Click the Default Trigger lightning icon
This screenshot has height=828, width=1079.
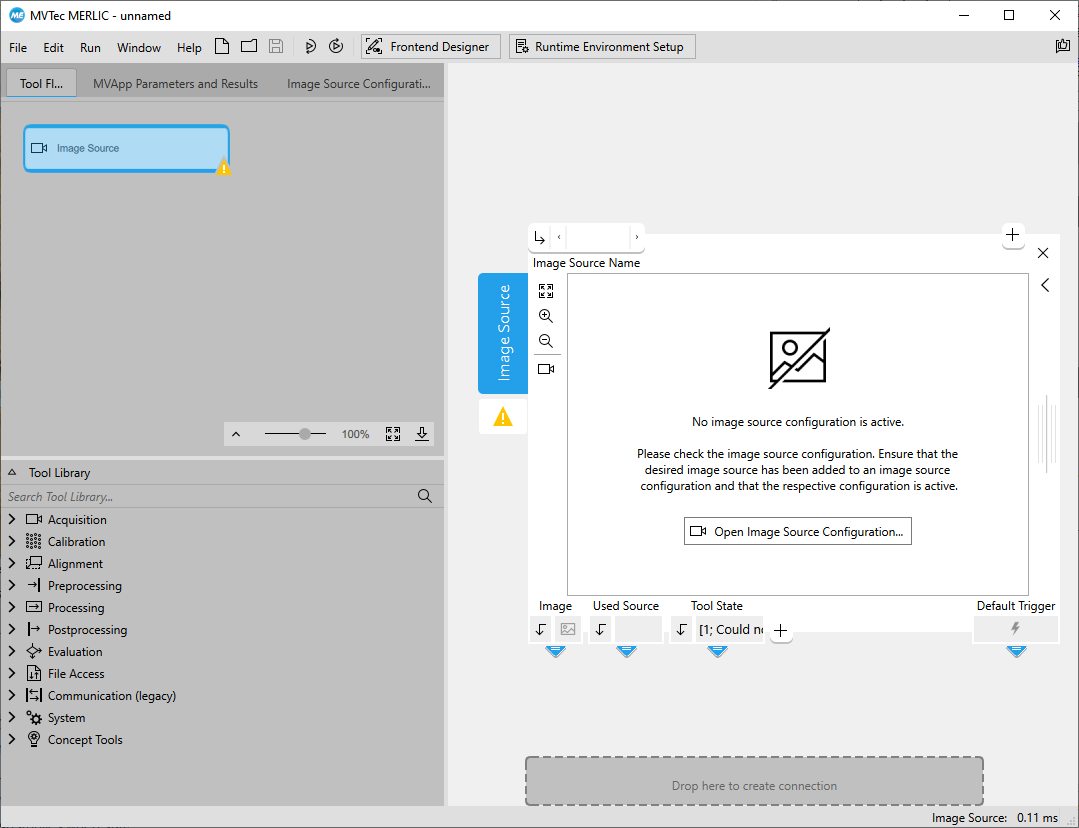(1015, 629)
